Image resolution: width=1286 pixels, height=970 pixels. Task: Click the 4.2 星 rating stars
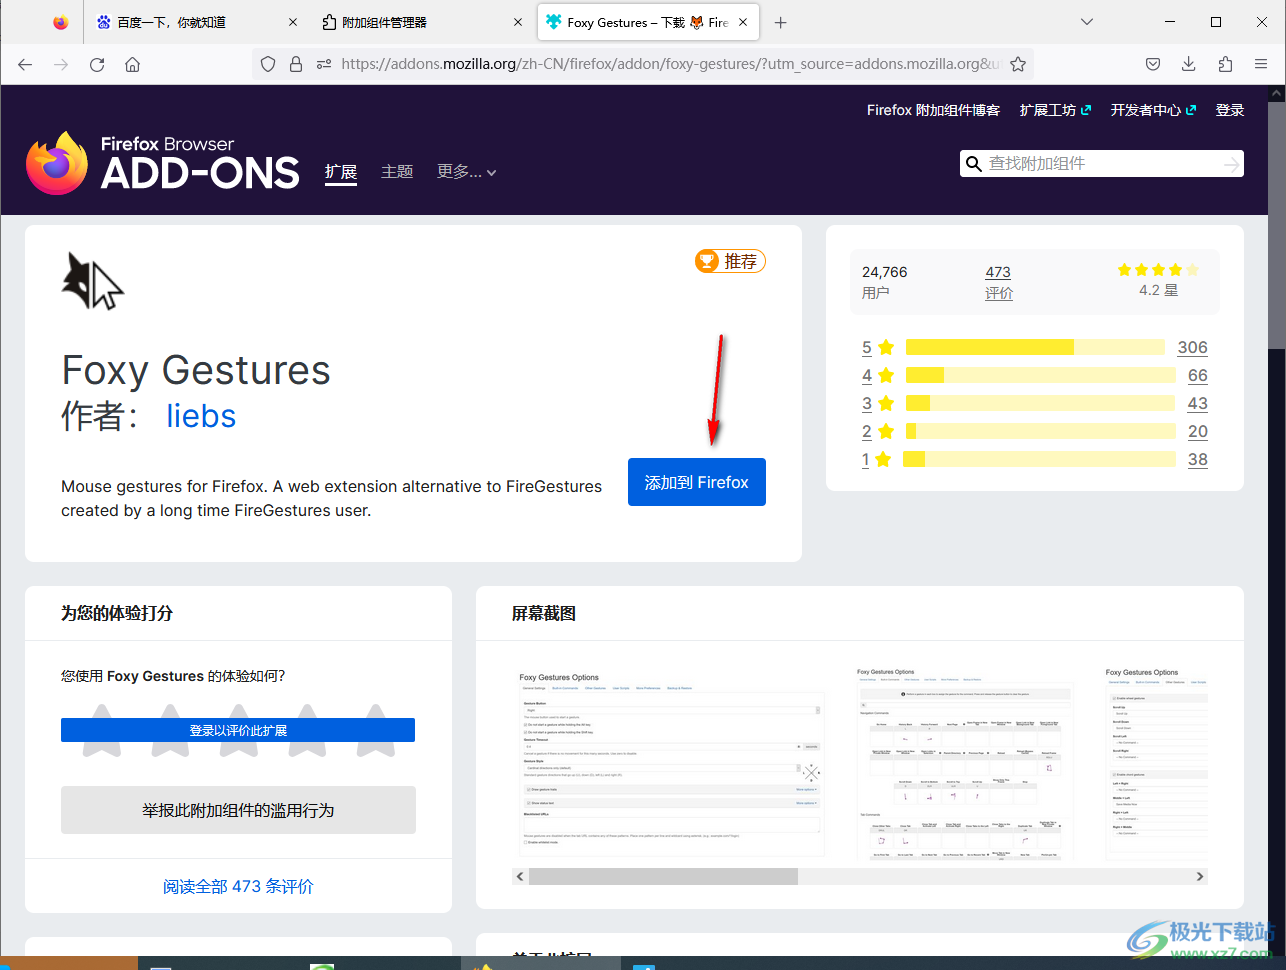pos(1158,270)
